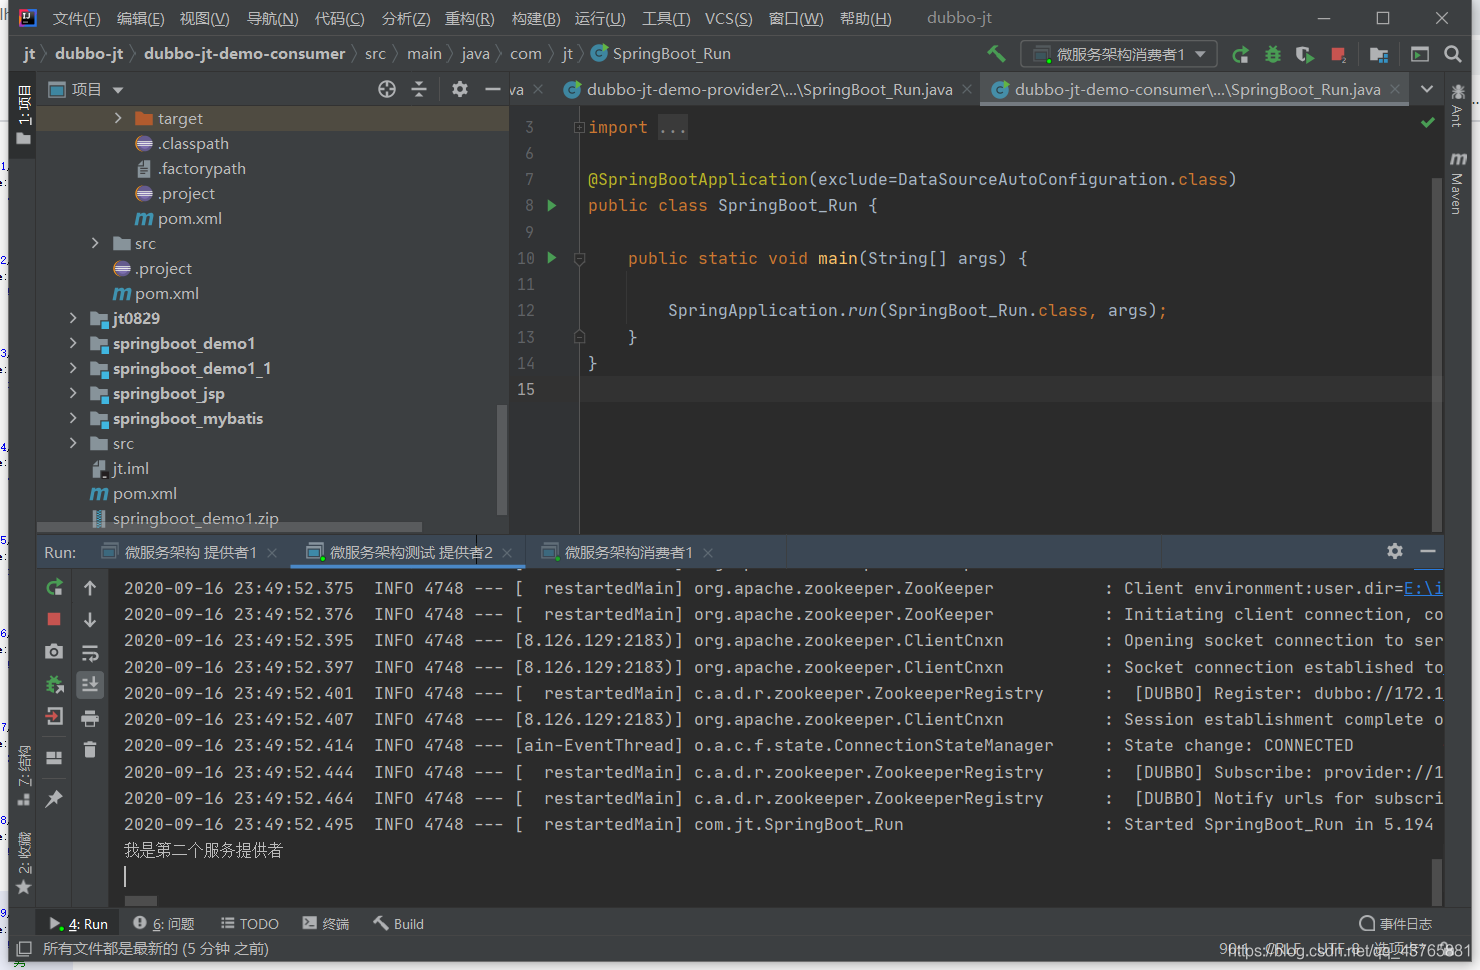
Task: Minimize the Run tool window
Action: point(1428,551)
